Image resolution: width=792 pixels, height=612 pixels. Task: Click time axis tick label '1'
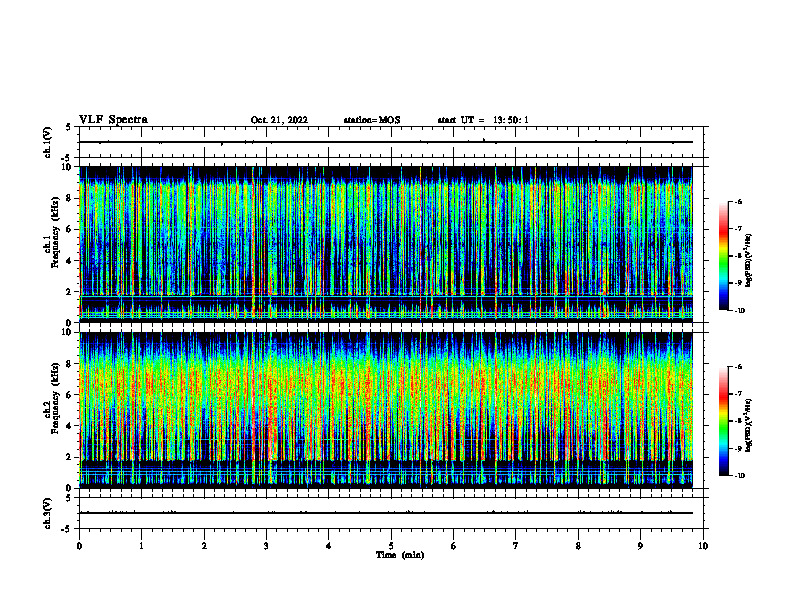[141, 546]
